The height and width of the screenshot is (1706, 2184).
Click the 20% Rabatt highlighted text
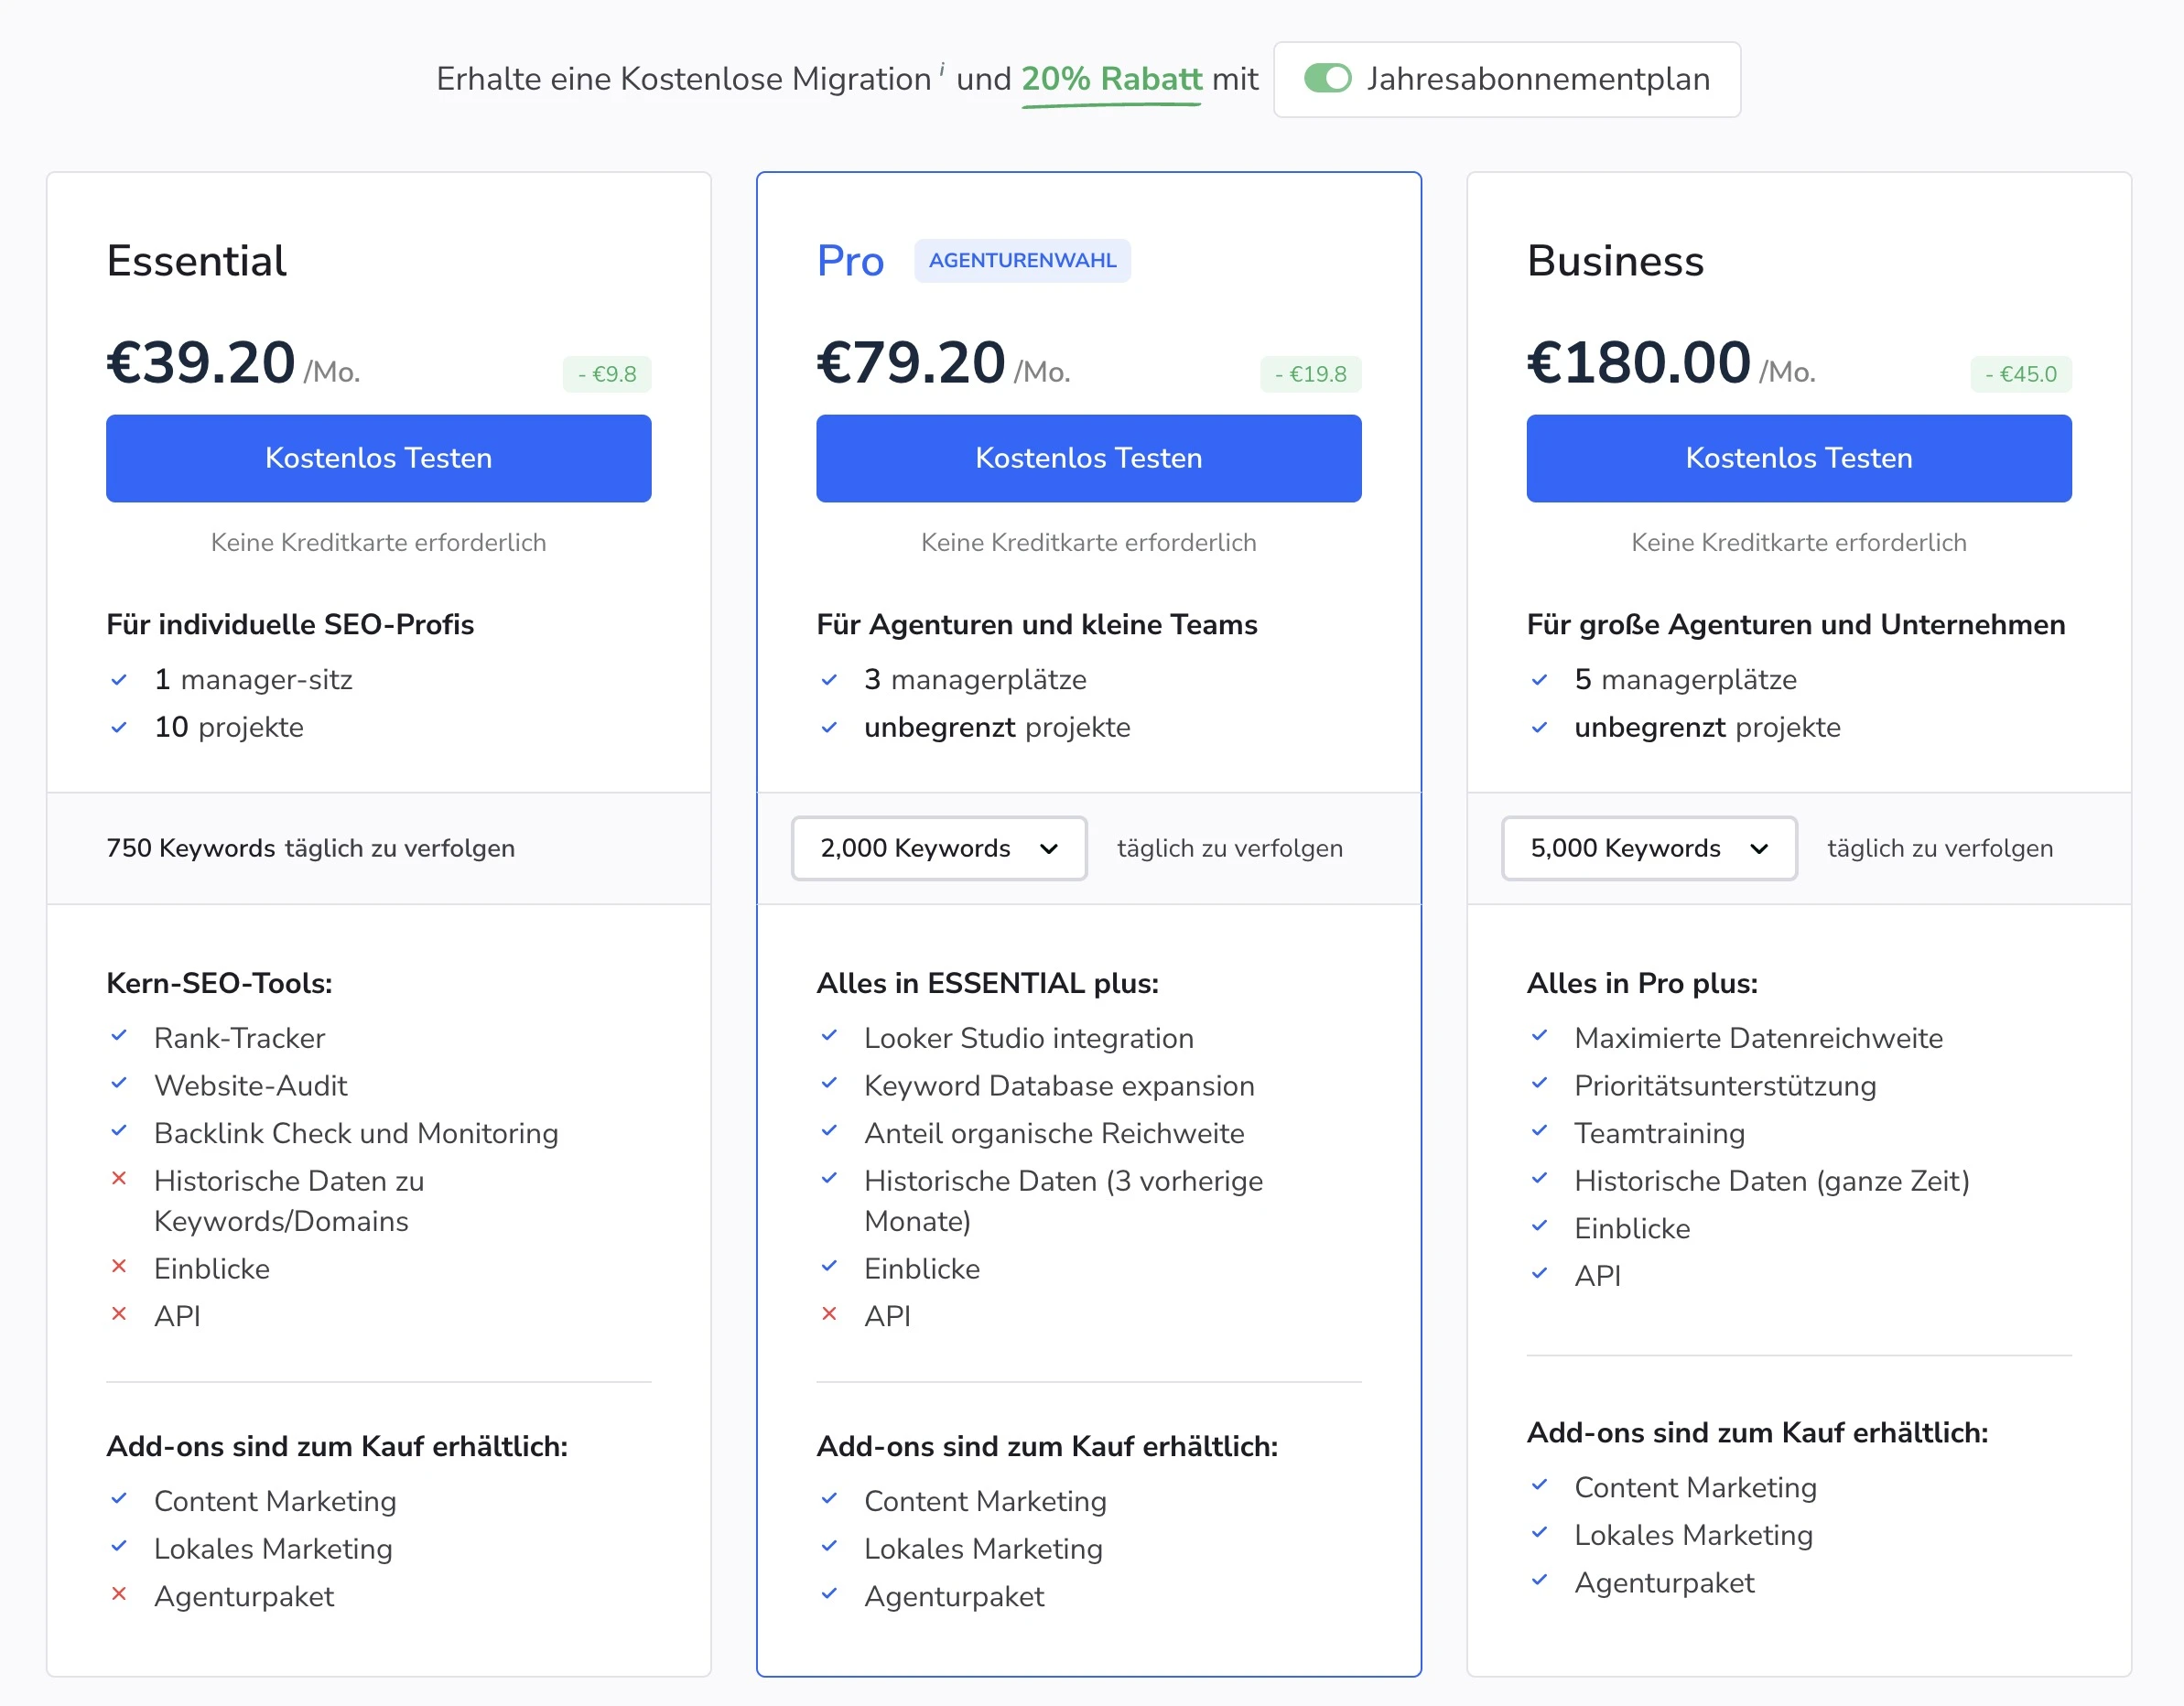point(1111,78)
